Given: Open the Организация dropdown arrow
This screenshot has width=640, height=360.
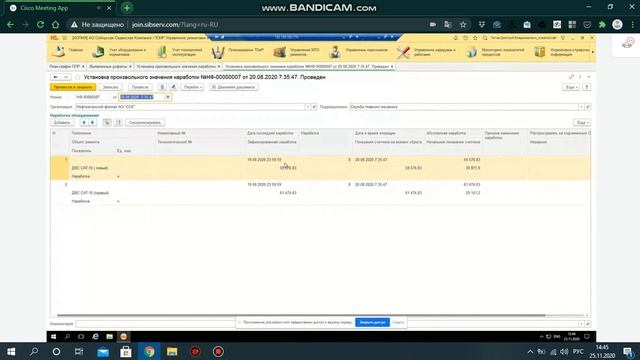Looking at the screenshot, I should pos(308,107).
